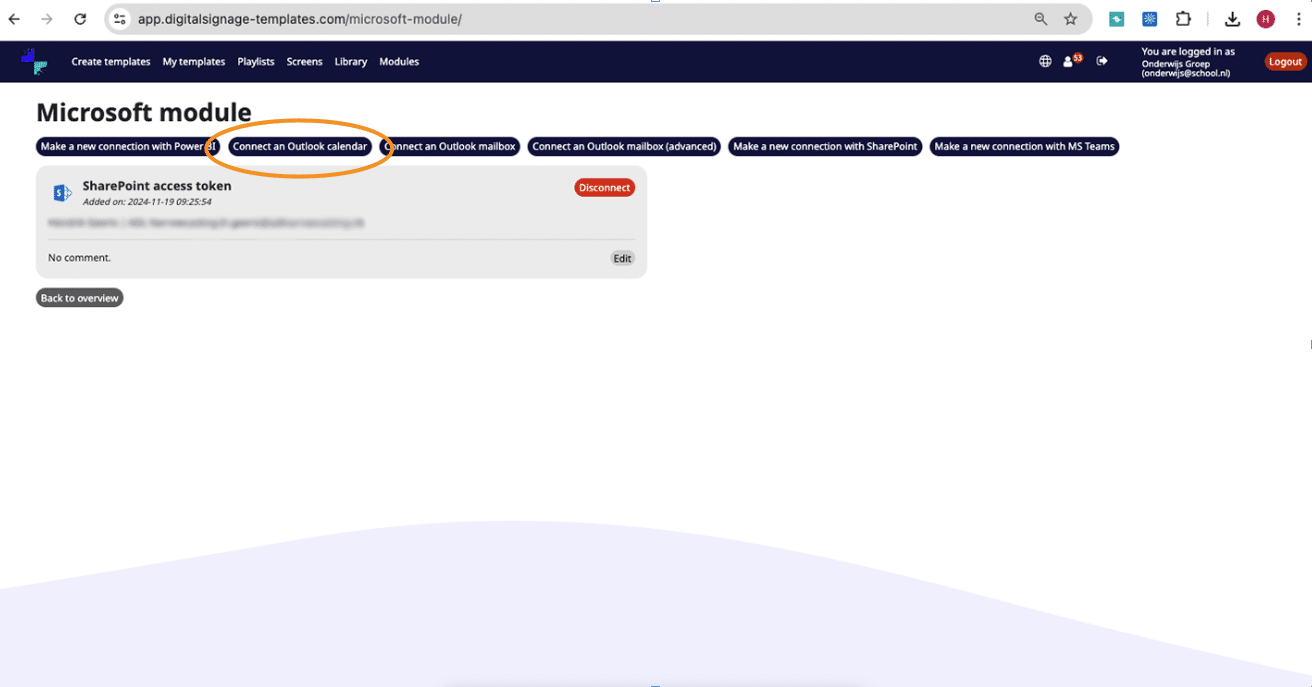This screenshot has width=1312, height=687.
Task: Make a new connection with MS Teams
Action: coord(1024,146)
